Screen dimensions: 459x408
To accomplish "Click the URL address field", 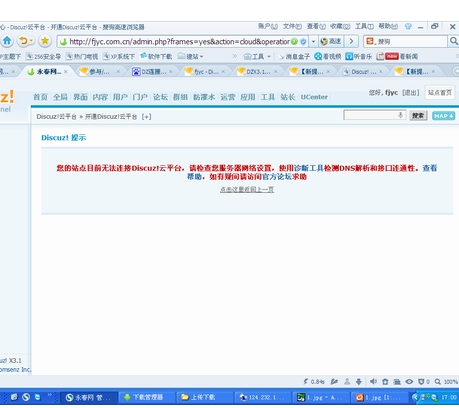I will coord(179,42).
